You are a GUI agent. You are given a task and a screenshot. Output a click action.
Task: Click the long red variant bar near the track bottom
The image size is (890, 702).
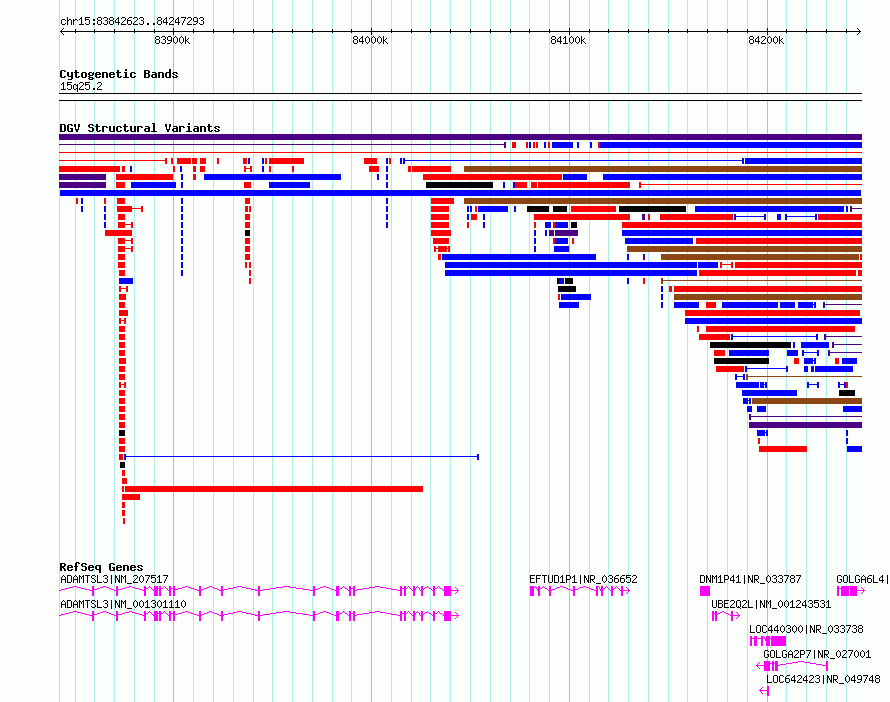273,489
